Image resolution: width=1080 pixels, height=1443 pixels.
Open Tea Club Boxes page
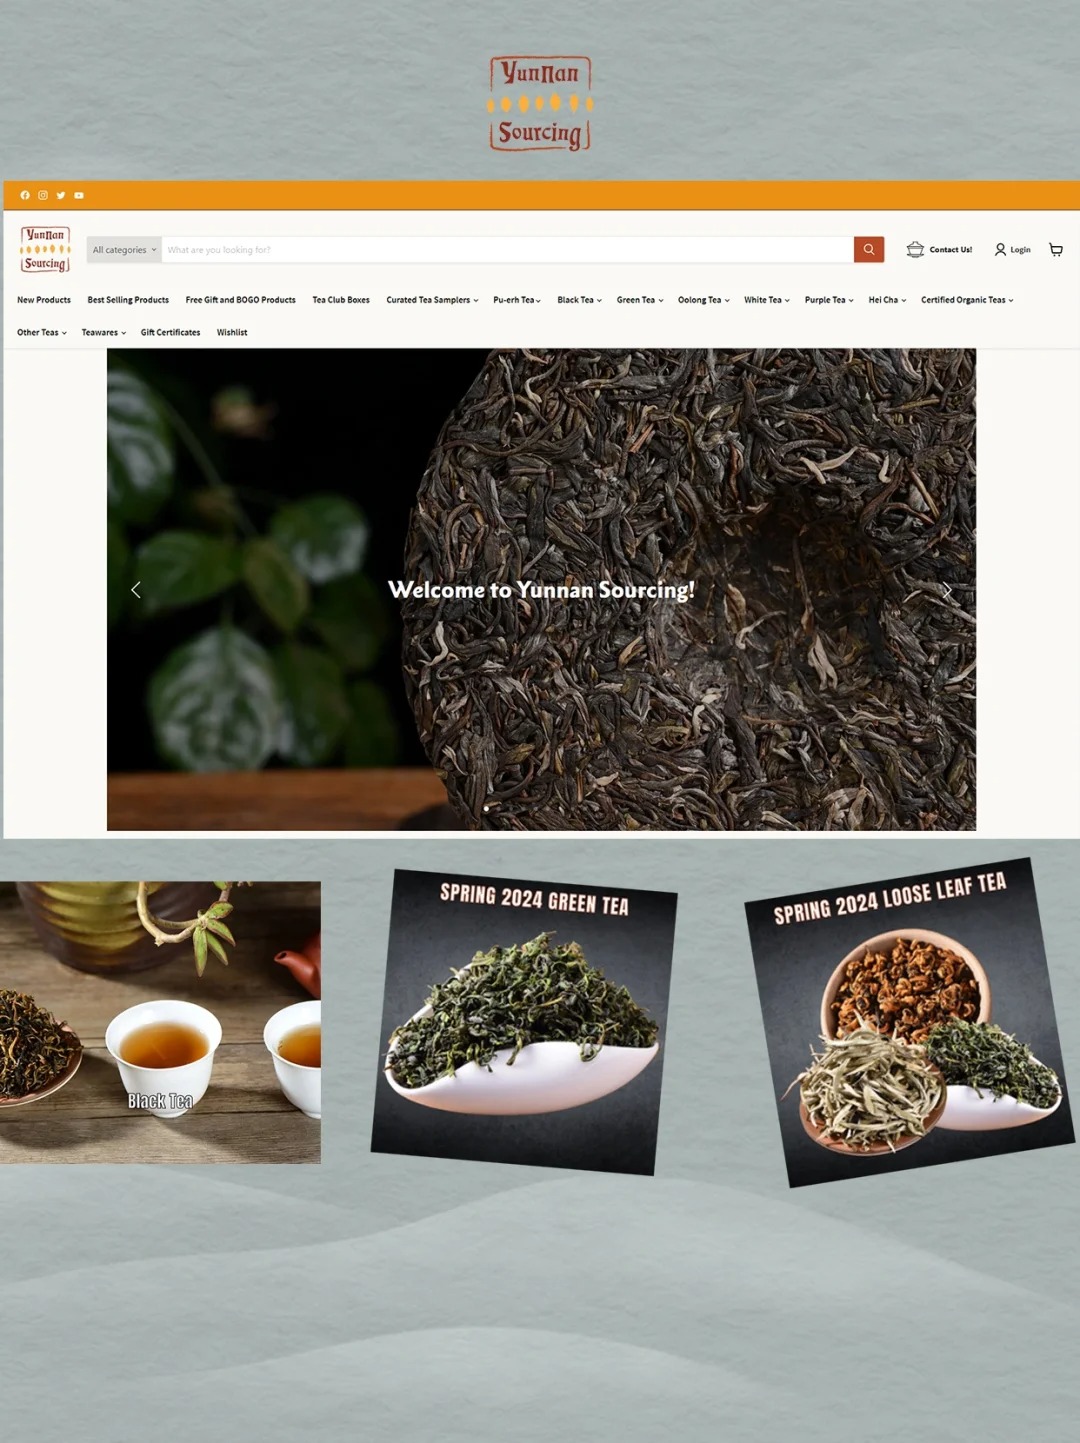coord(341,300)
